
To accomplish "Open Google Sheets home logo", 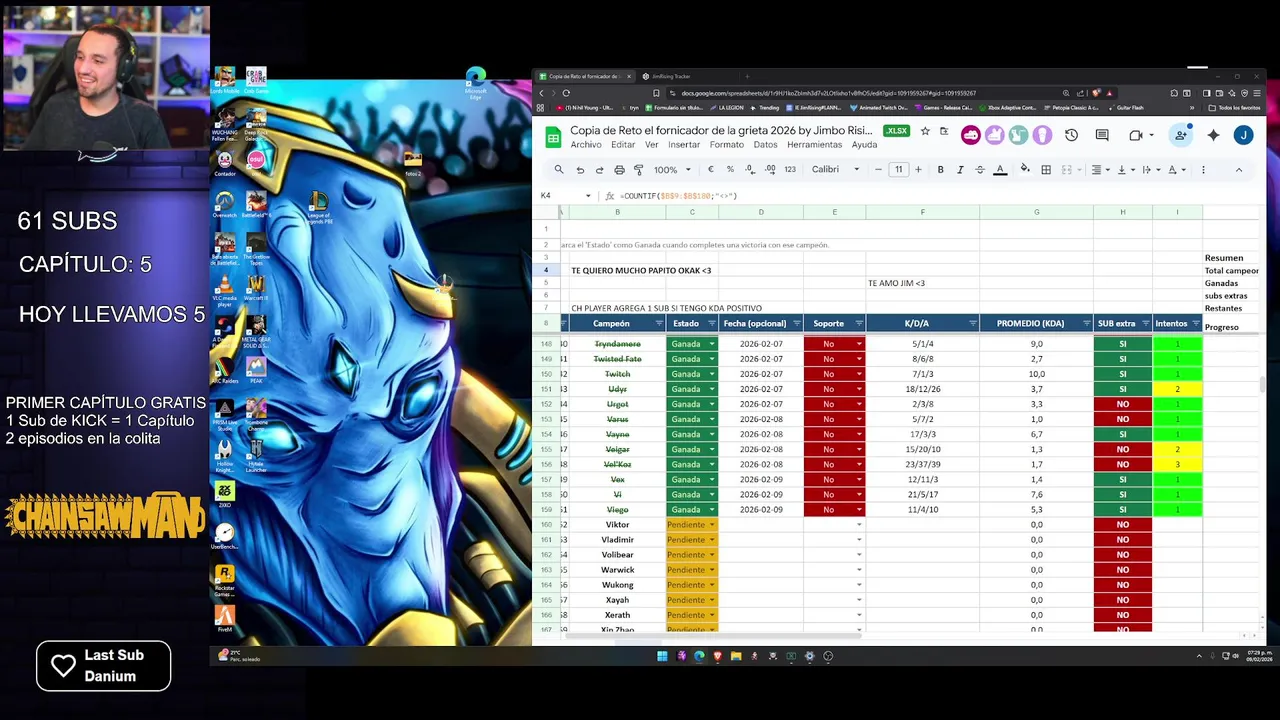I will tap(553, 137).
